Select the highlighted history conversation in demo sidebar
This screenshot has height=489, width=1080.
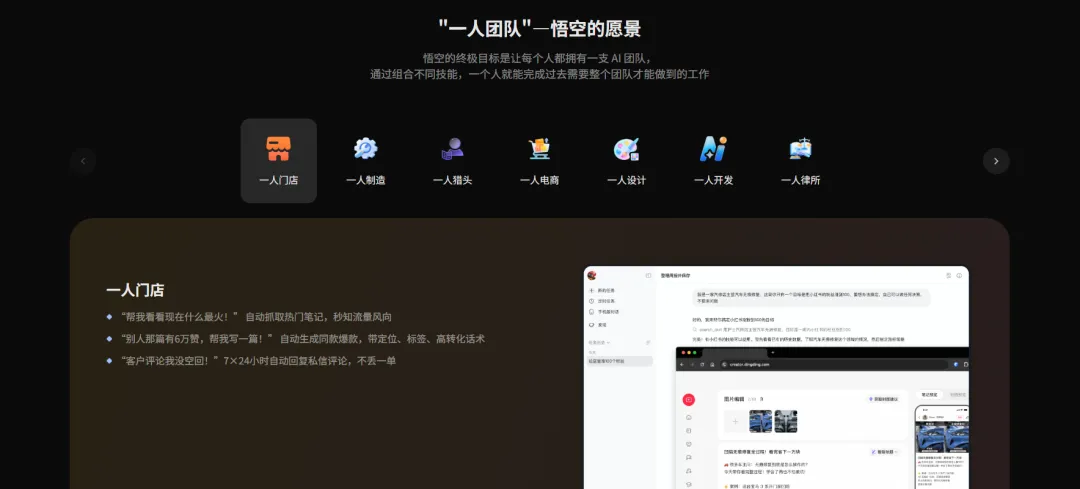point(619,361)
